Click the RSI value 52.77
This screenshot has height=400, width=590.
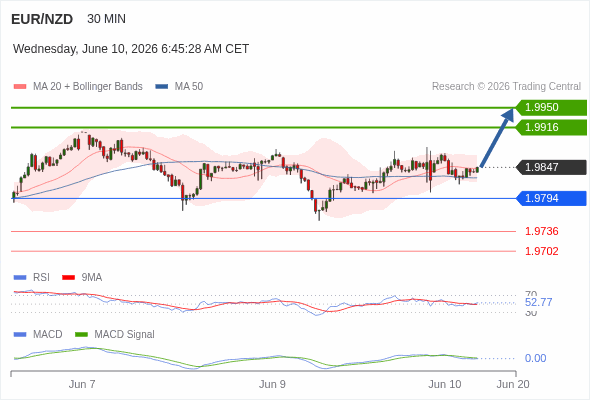click(538, 303)
